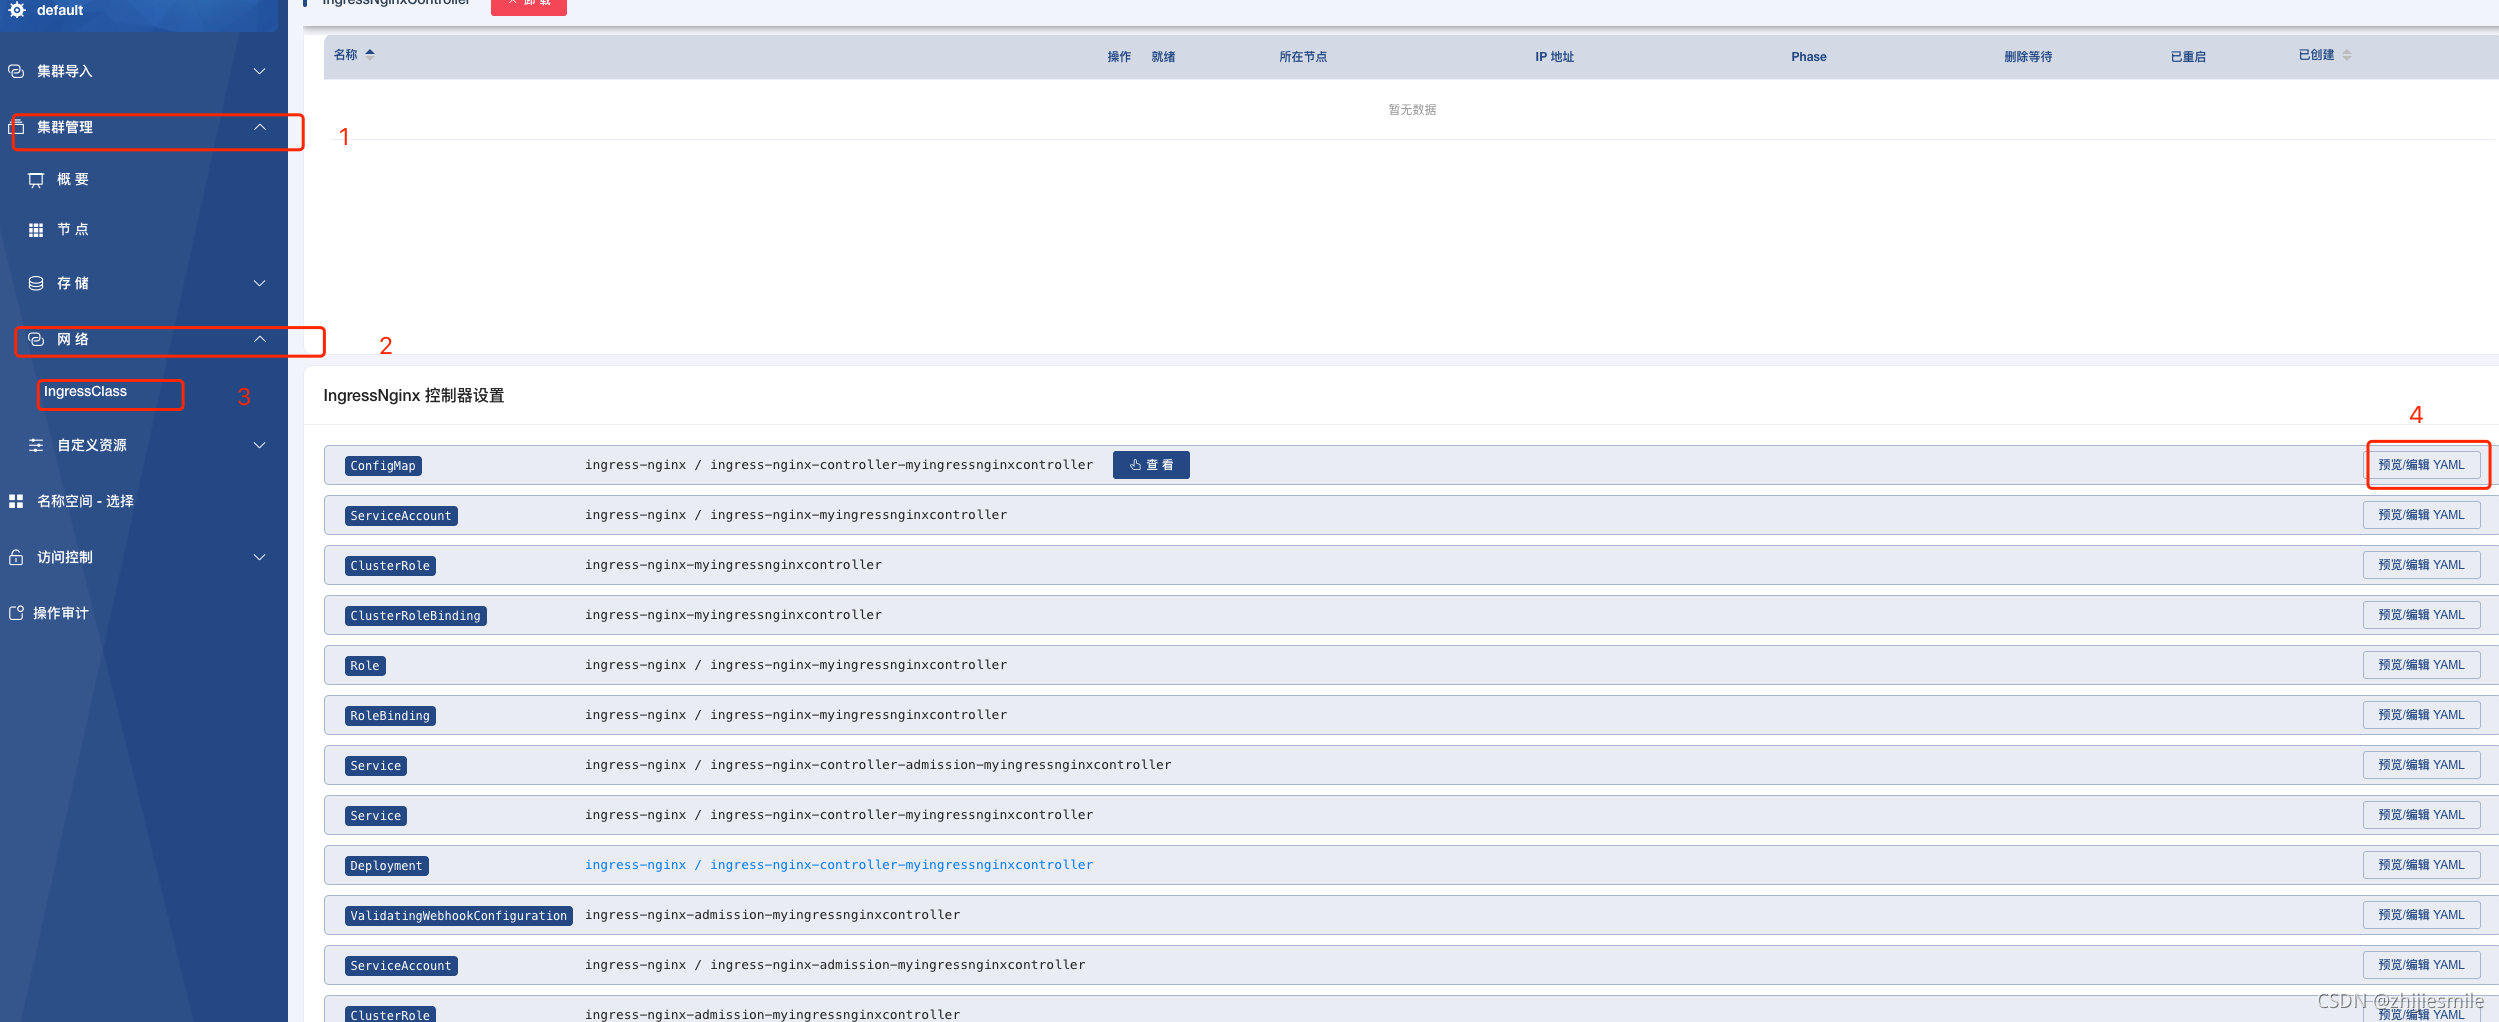The image size is (2499, 1022).
Task: Open 预览/编辑 YAML for RoleBinding
Action: (2421, 715)
